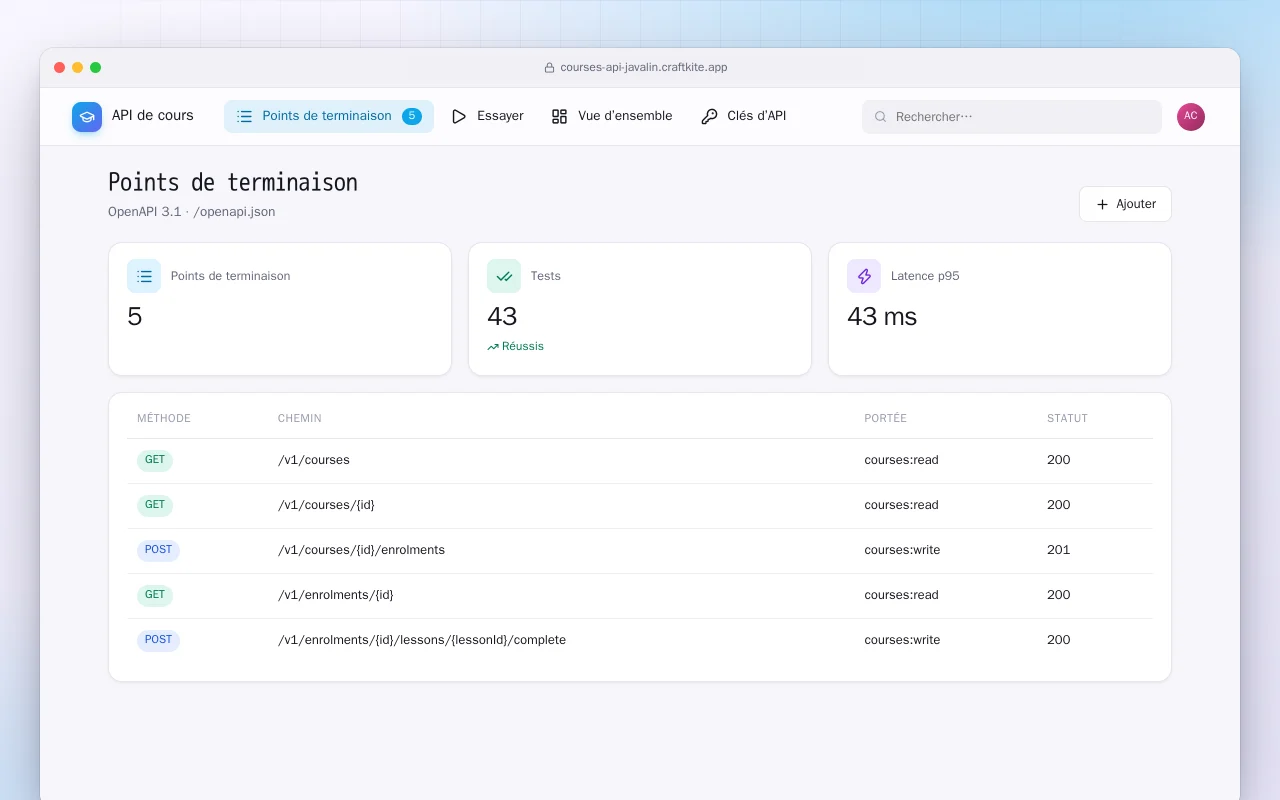1280x800 pixels.
Task: Click the double-check icon on the Tests card
Action: (504, 276)
